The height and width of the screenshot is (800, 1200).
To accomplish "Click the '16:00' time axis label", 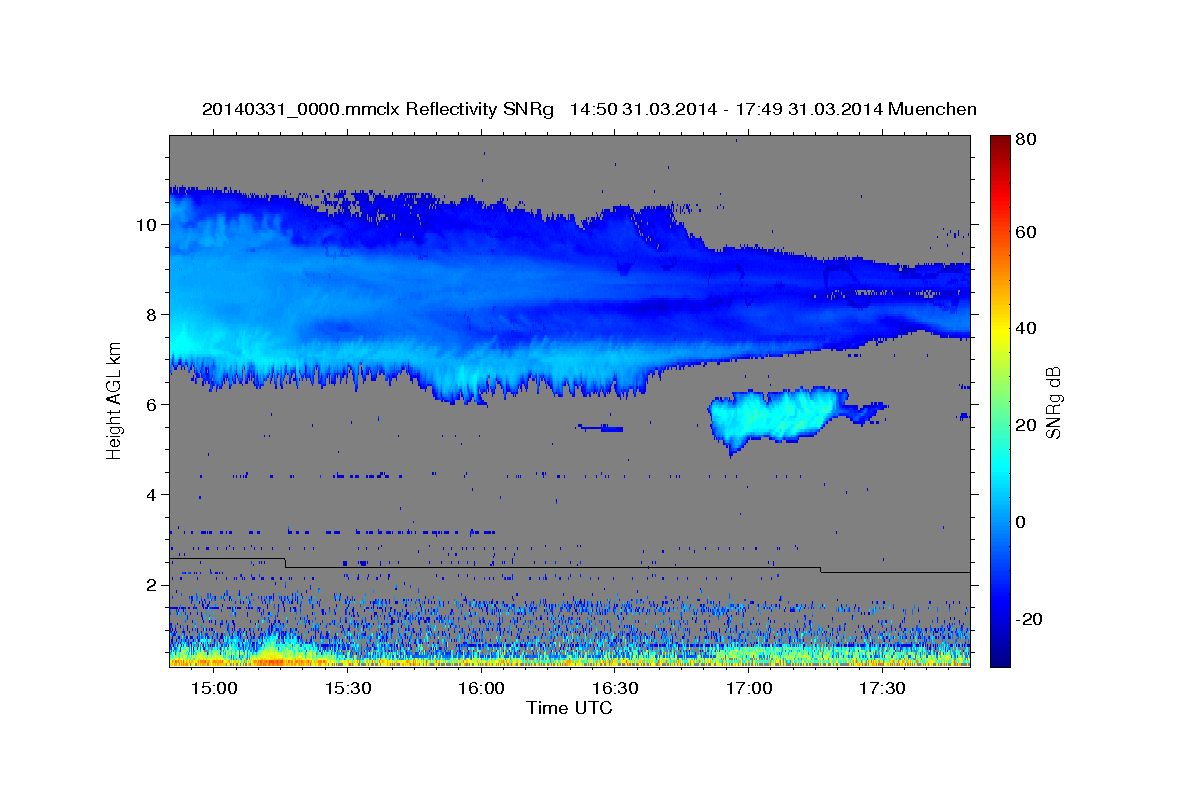I will point(481,689).
